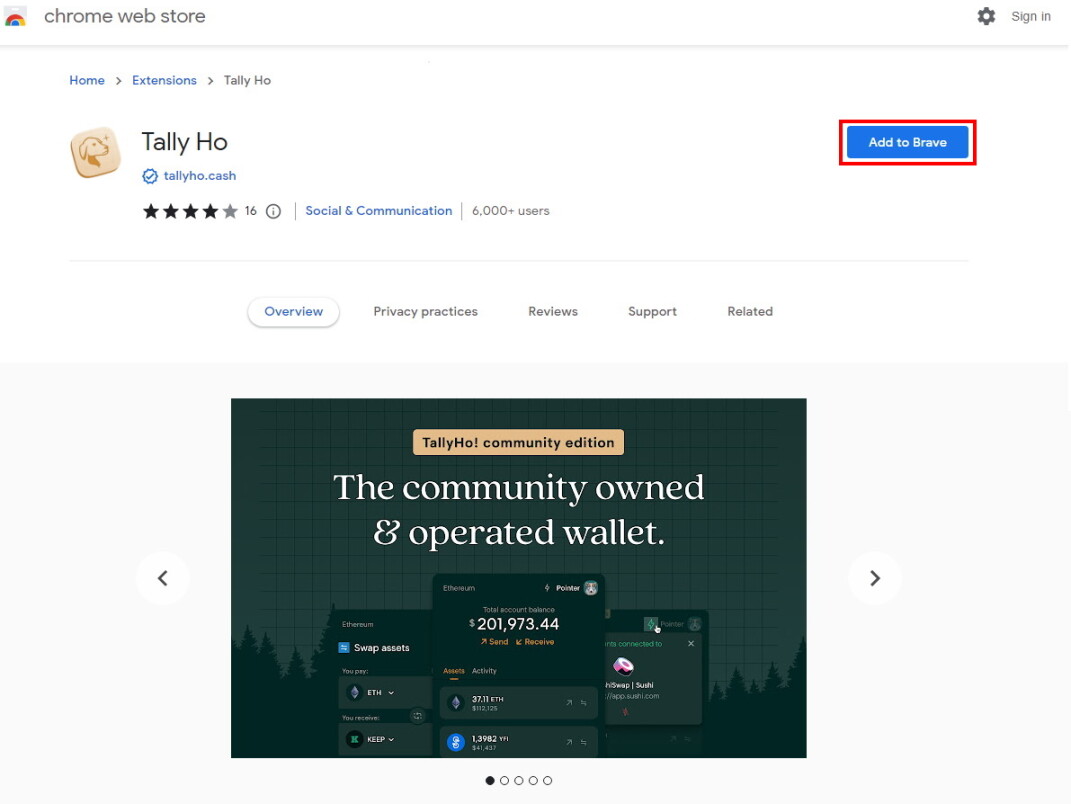Click the Tally Ho dog extension icon
Screen dimensions: 1071x804
[x=96, y=152]
